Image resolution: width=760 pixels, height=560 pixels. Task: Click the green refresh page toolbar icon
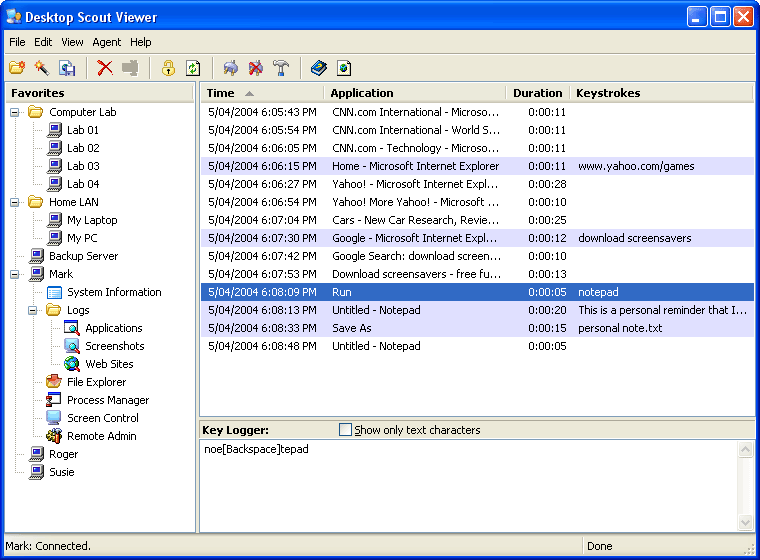(193, 68)
